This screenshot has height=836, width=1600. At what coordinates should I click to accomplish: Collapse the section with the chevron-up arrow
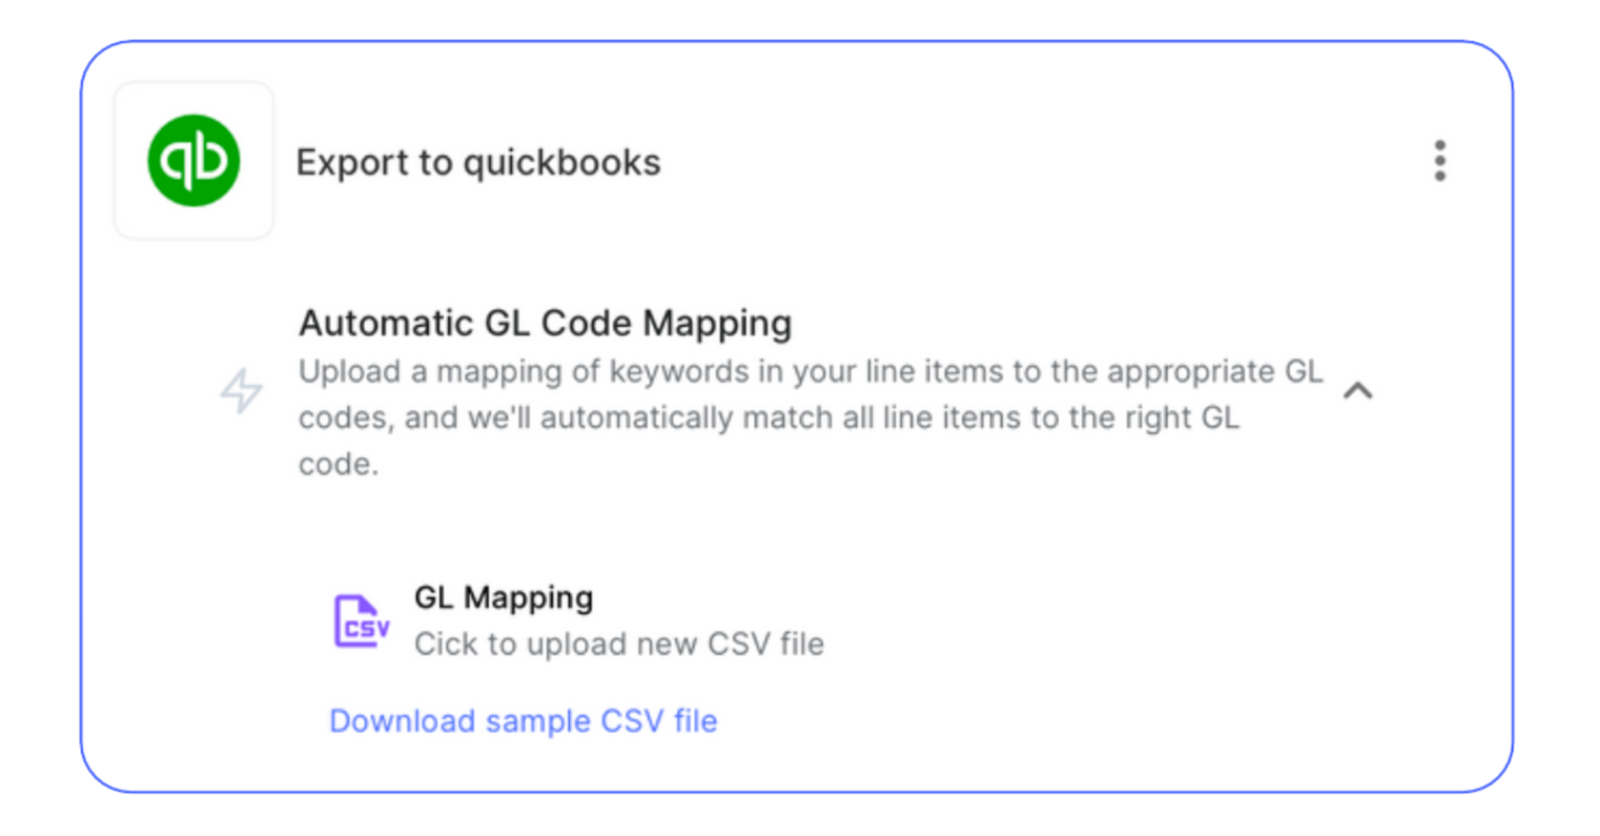coord(1357,391)
